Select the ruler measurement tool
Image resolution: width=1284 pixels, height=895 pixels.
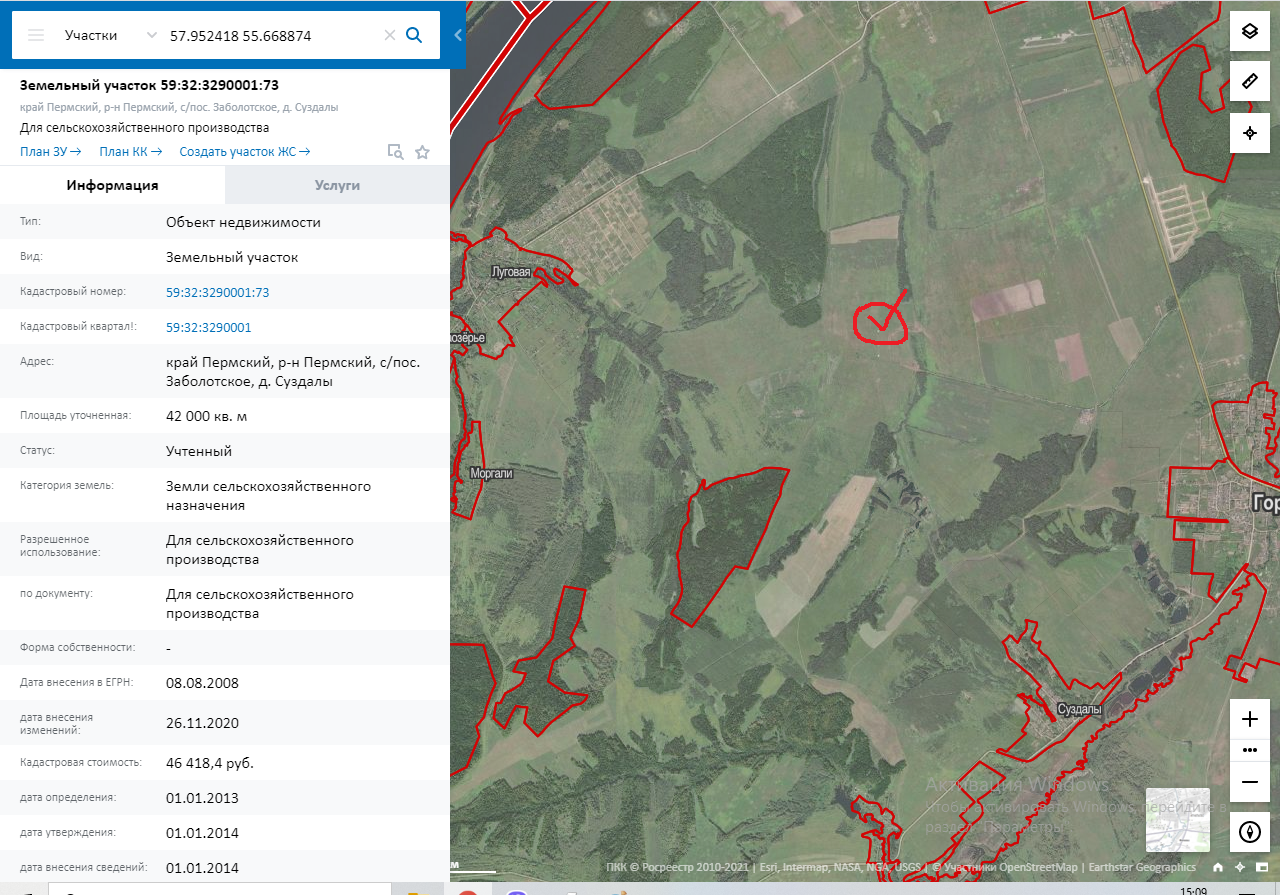pyautogui.click(x=1249, y=82)
